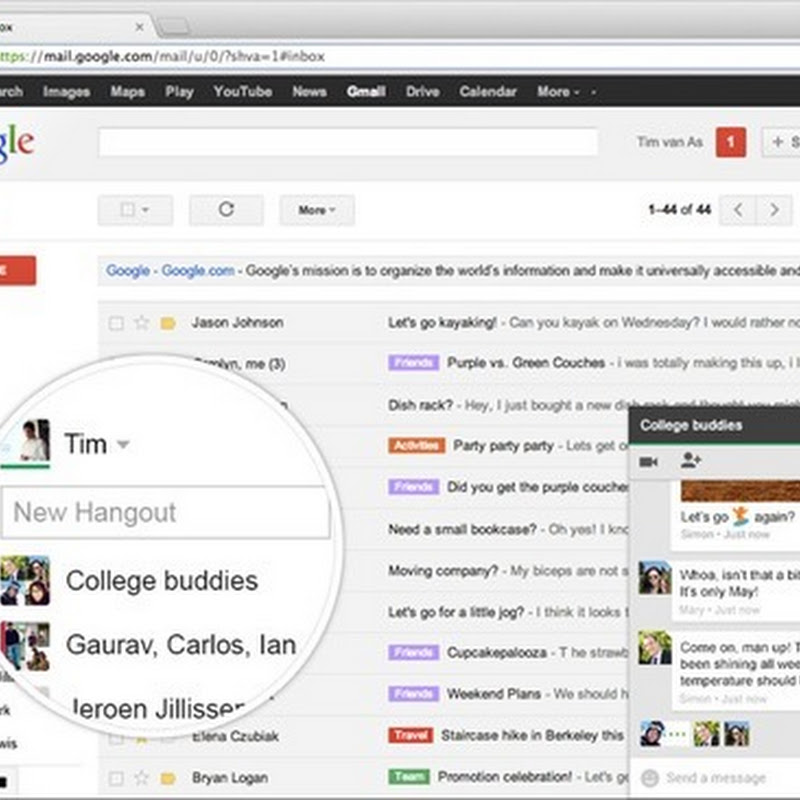Click the New Hangout input field

point(165,512)
